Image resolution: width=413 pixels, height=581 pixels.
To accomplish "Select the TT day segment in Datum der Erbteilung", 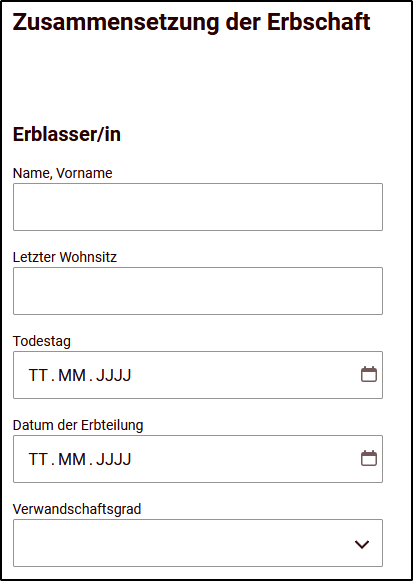I will [38, 459].
